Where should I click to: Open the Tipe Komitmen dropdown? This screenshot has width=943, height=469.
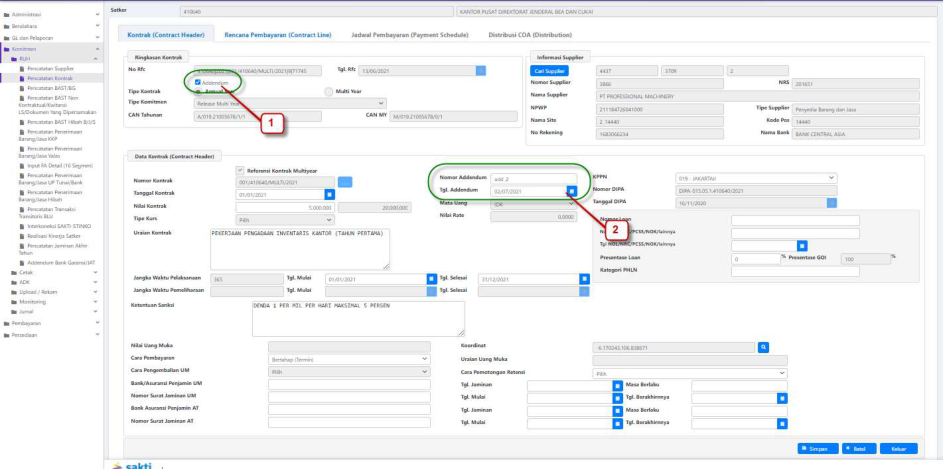(x=288, y=103)
